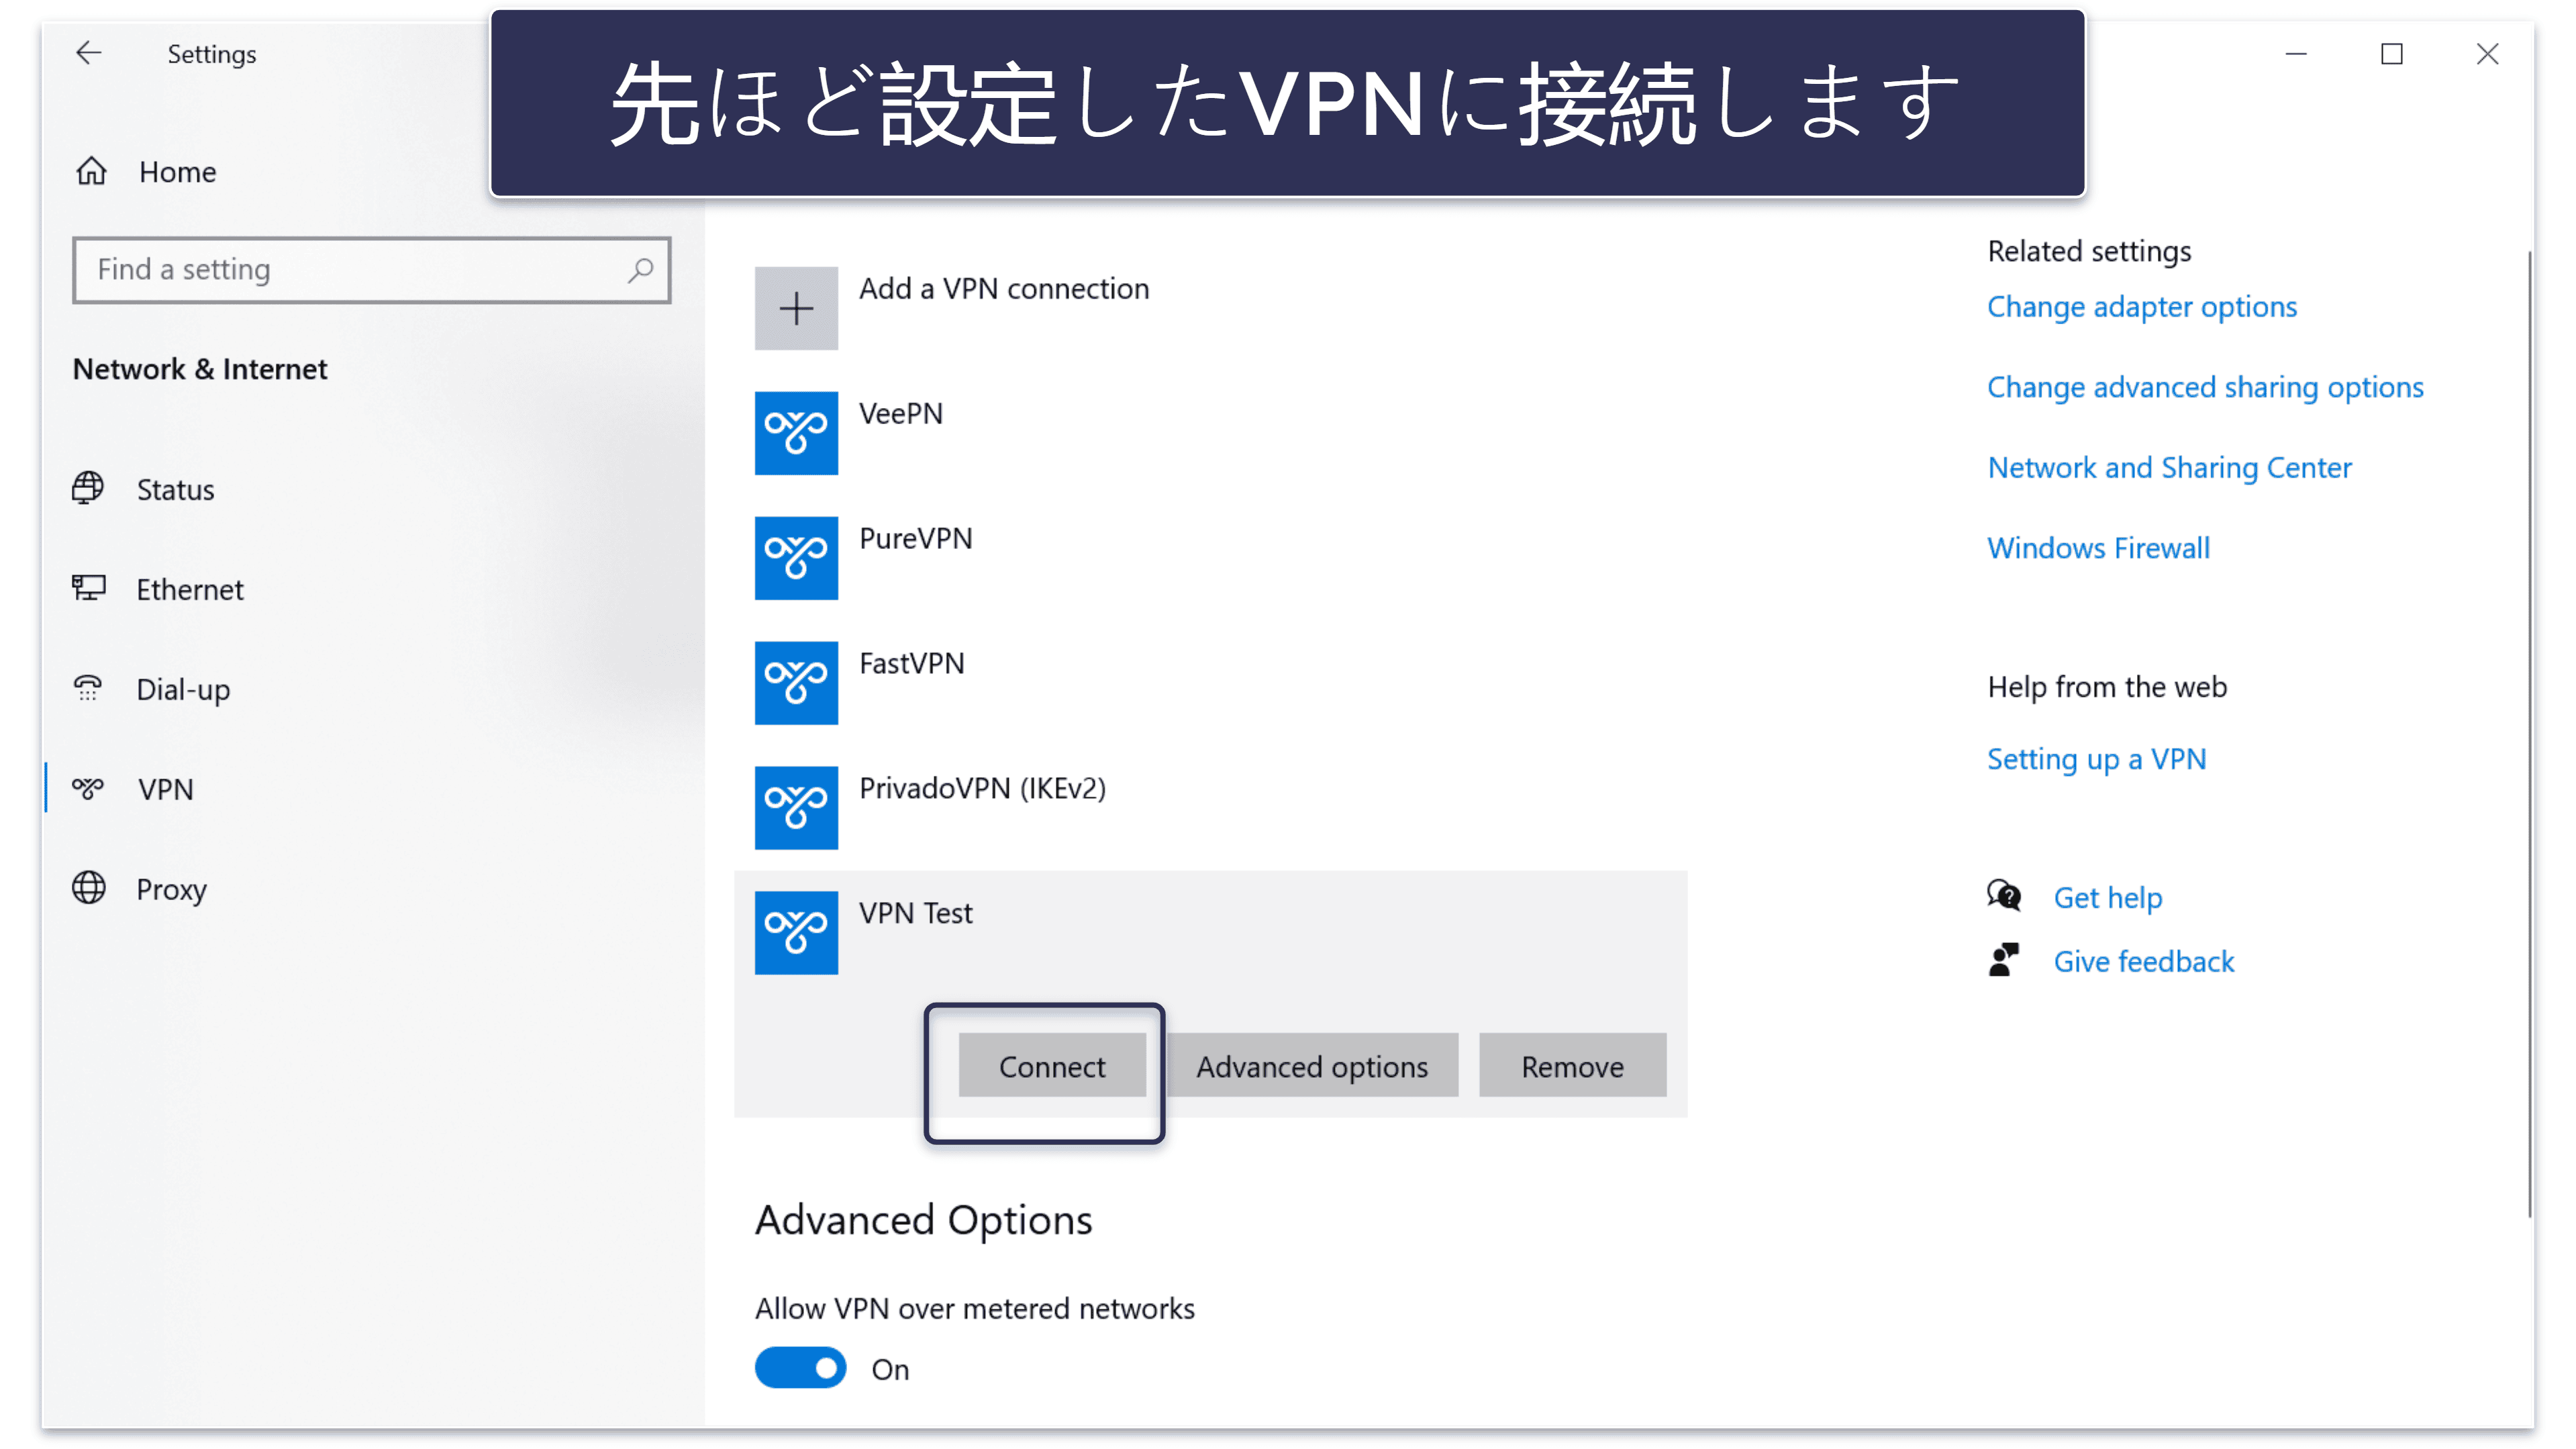2576x1449 pixels.
Task: Select the Dial-up phone icon
Action: (88, 688)
